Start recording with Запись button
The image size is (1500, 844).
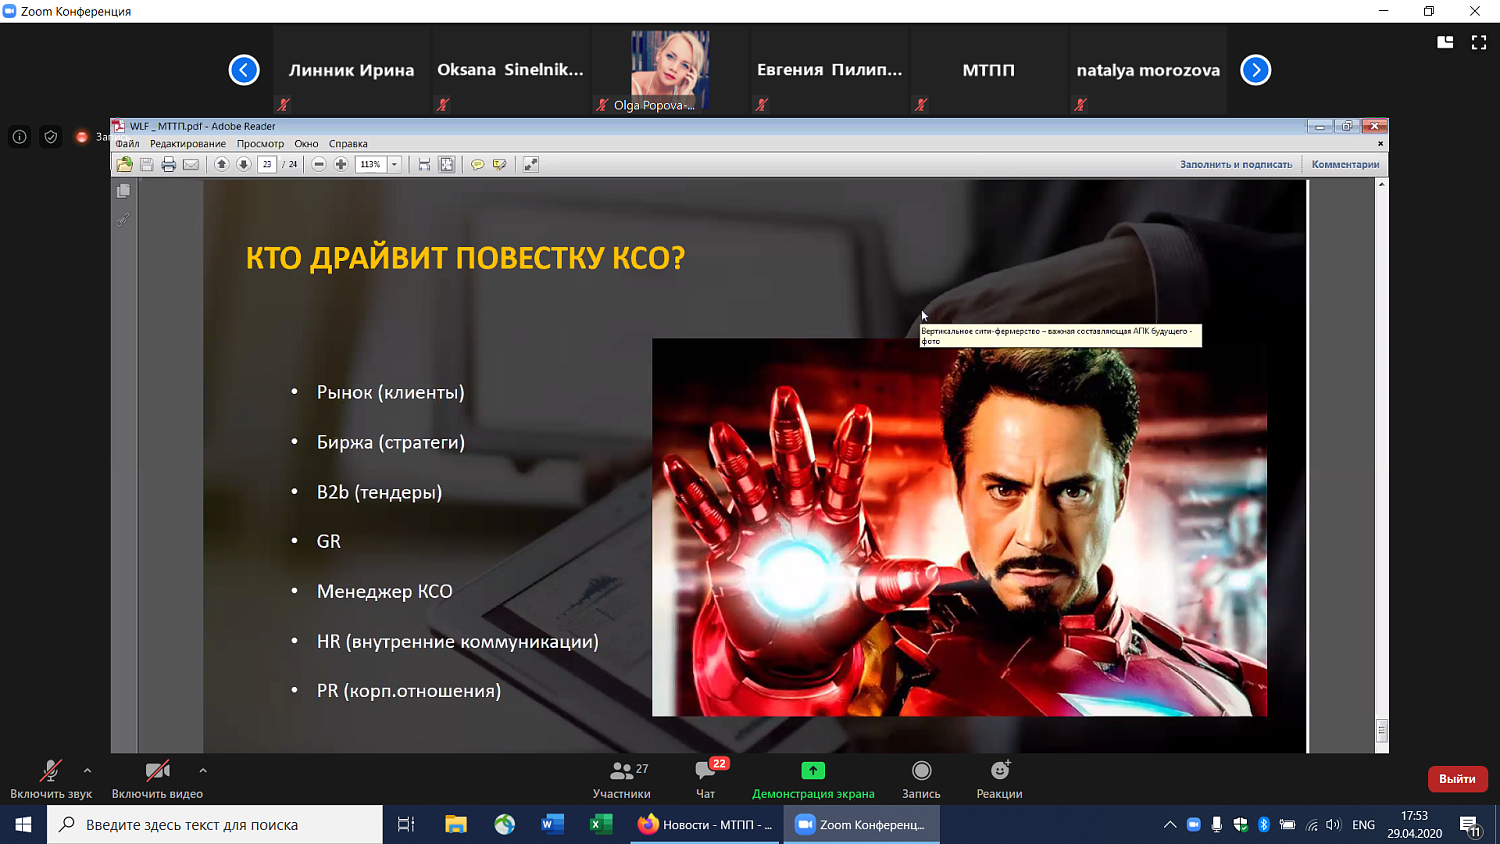921,779
